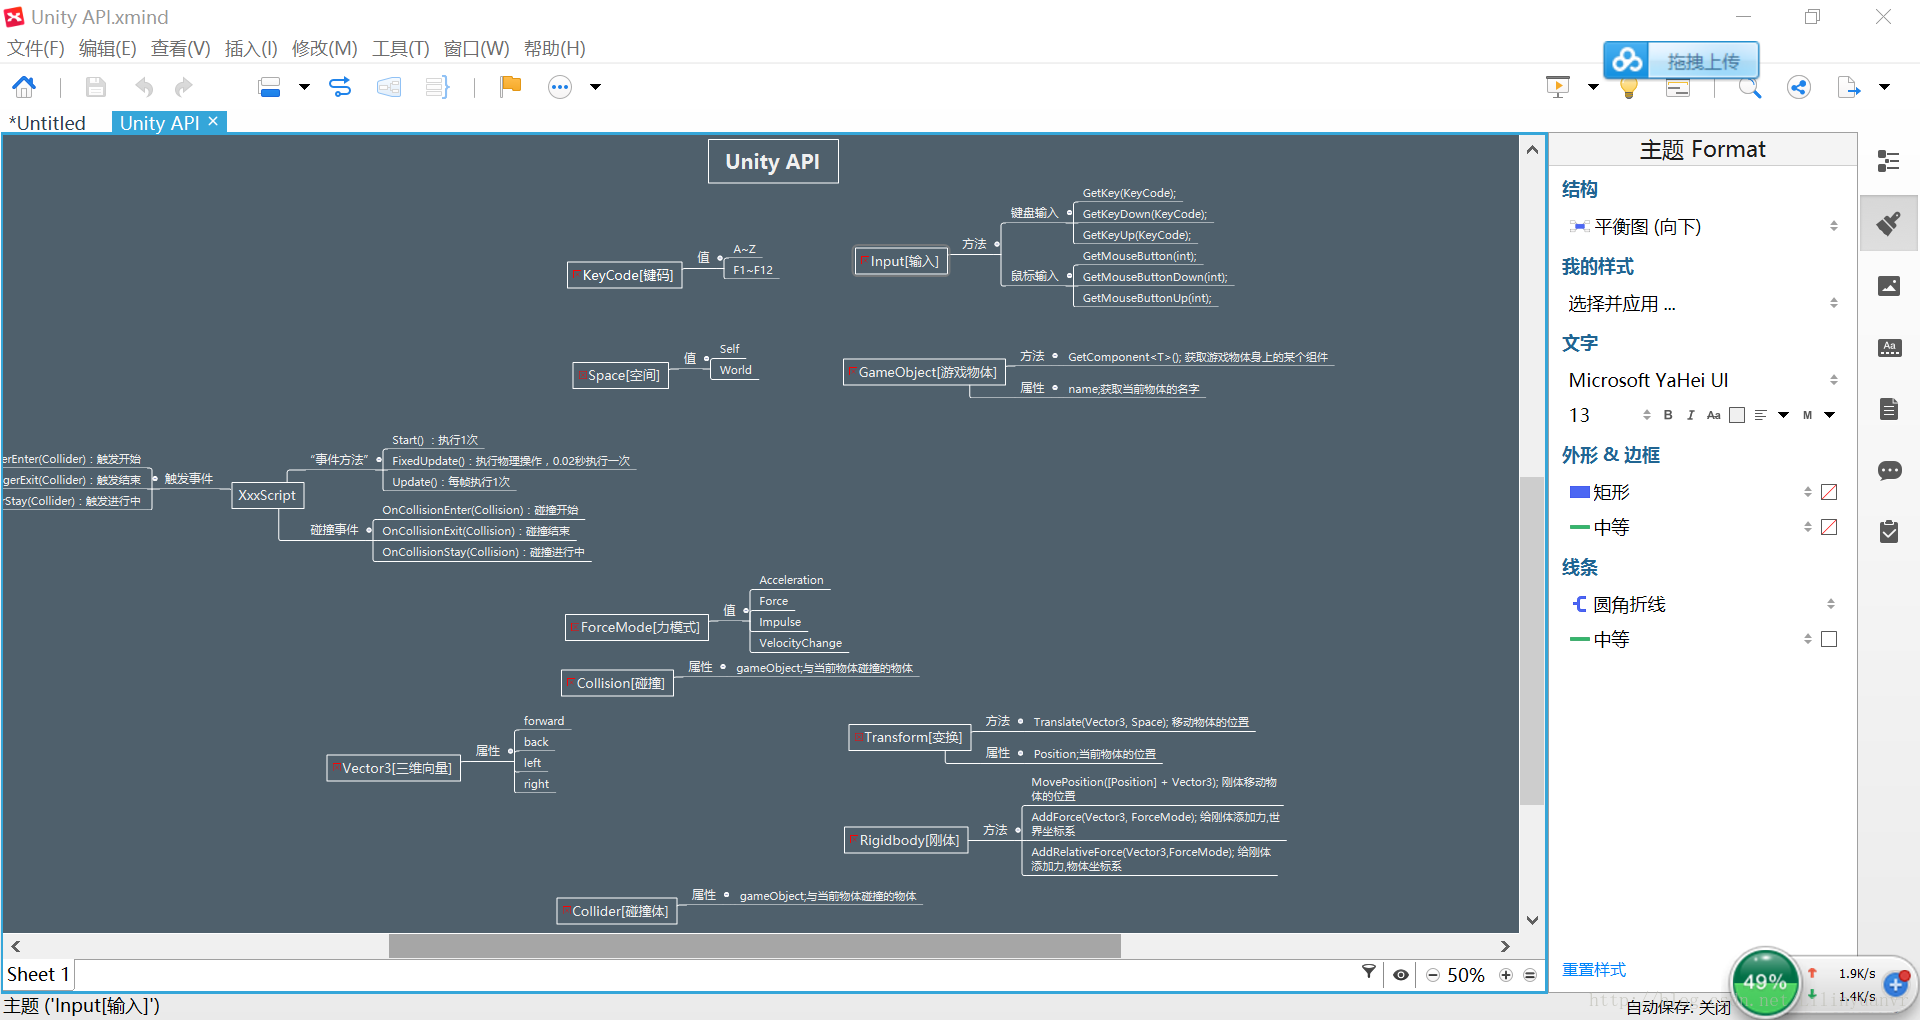The image size is (1920, 1020).
Task: Open the 修改(M) menu
Action: pyautogui.click(x=324, y=48)
